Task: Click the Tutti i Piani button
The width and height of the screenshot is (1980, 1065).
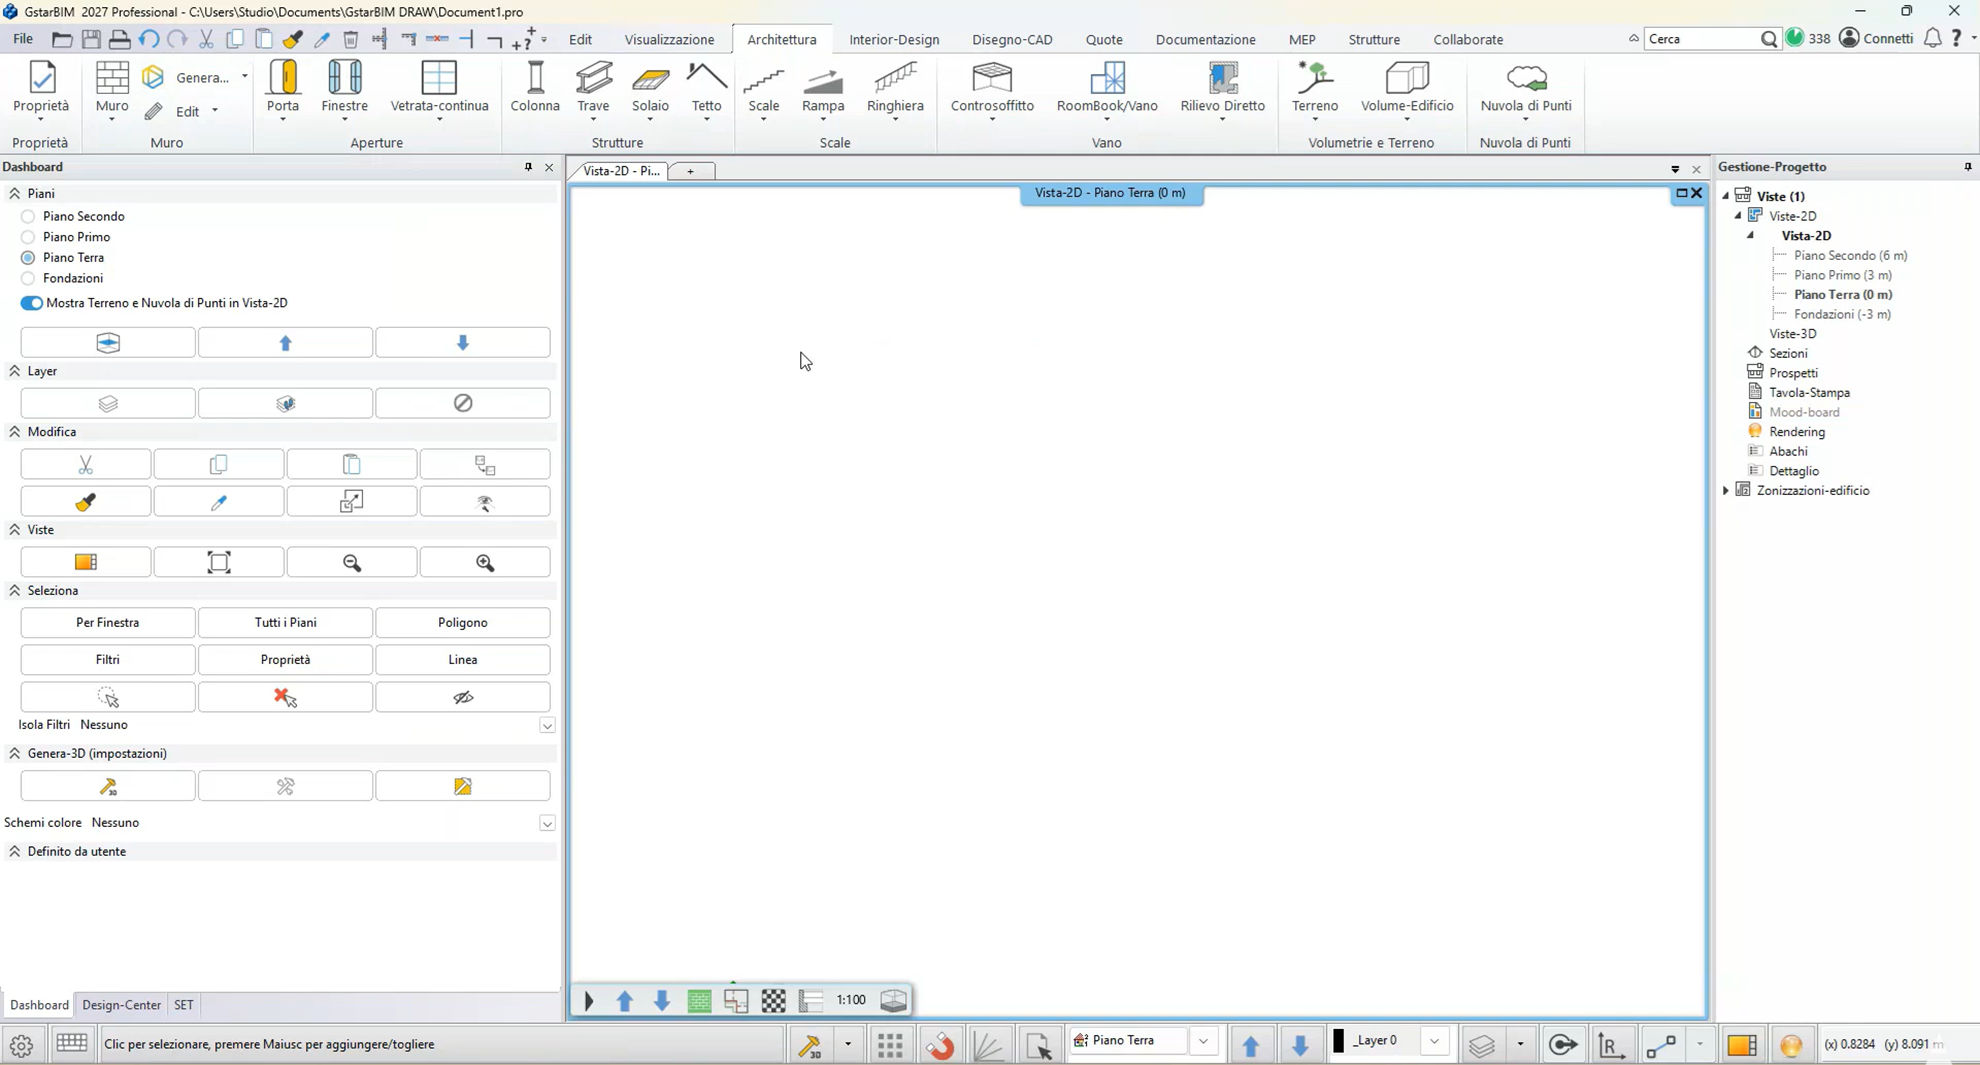Action: pyautogui.click(x=285, y=623)
